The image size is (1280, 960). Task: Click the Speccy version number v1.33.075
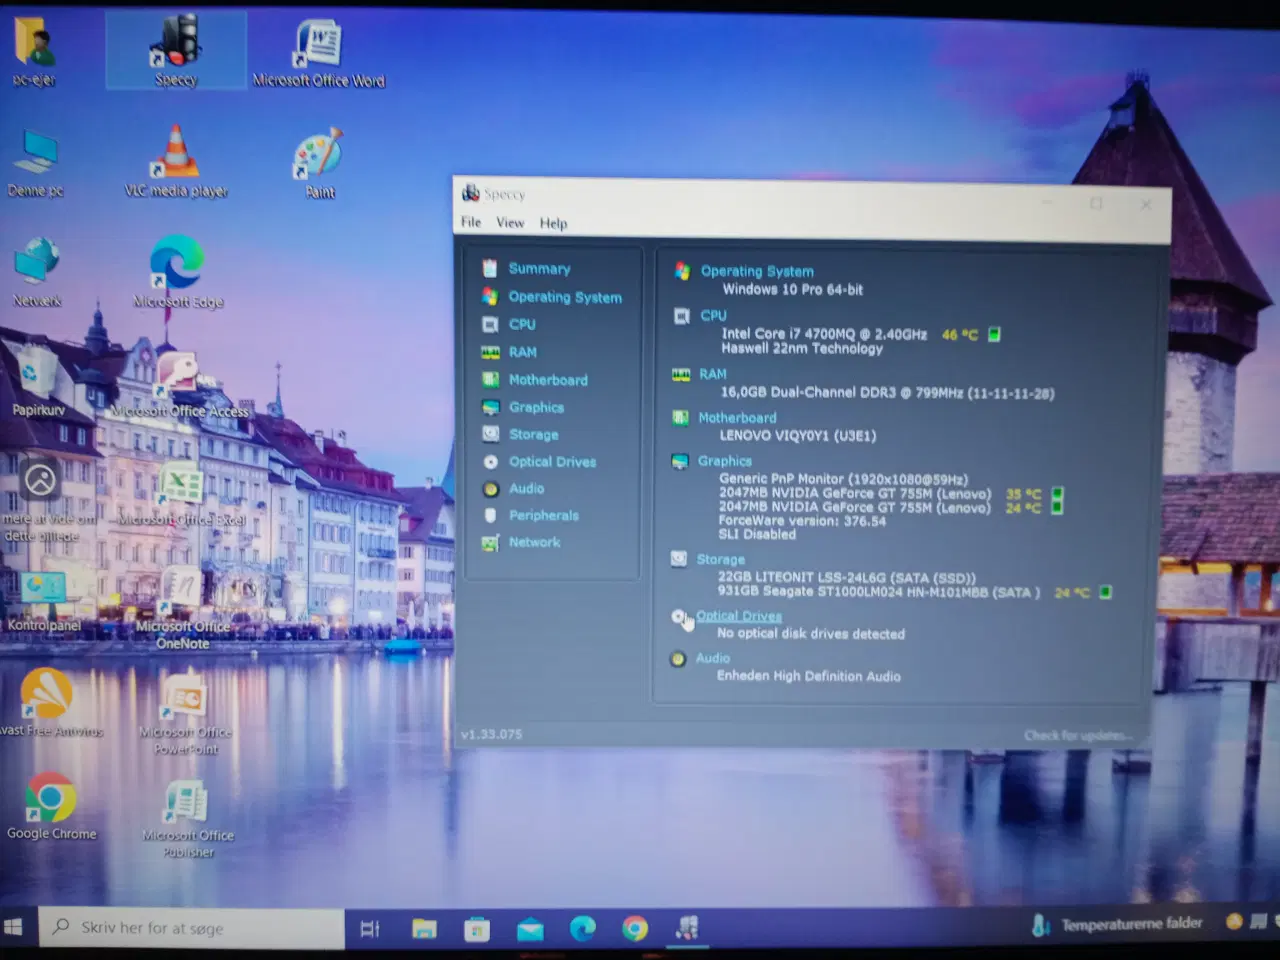pyautogui.click(x=491, y=734)
